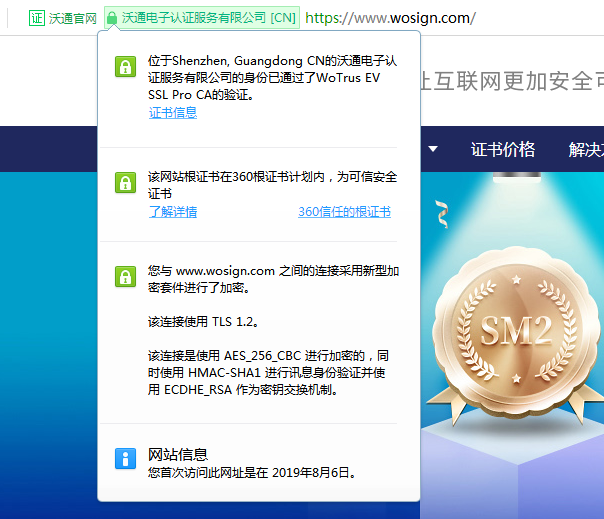Click lock icon beside TLS connection text
The width and height of the screenshot is (604, 519).
click(125, 277)
